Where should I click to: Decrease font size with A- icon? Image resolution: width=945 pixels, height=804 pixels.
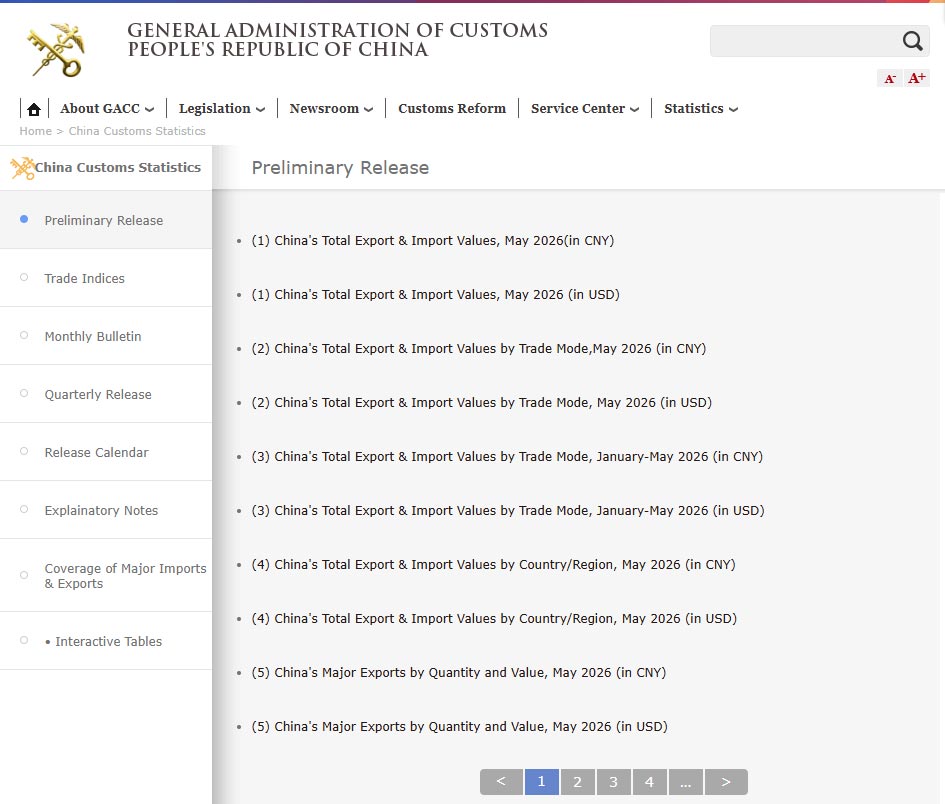(x=890, y=78)
